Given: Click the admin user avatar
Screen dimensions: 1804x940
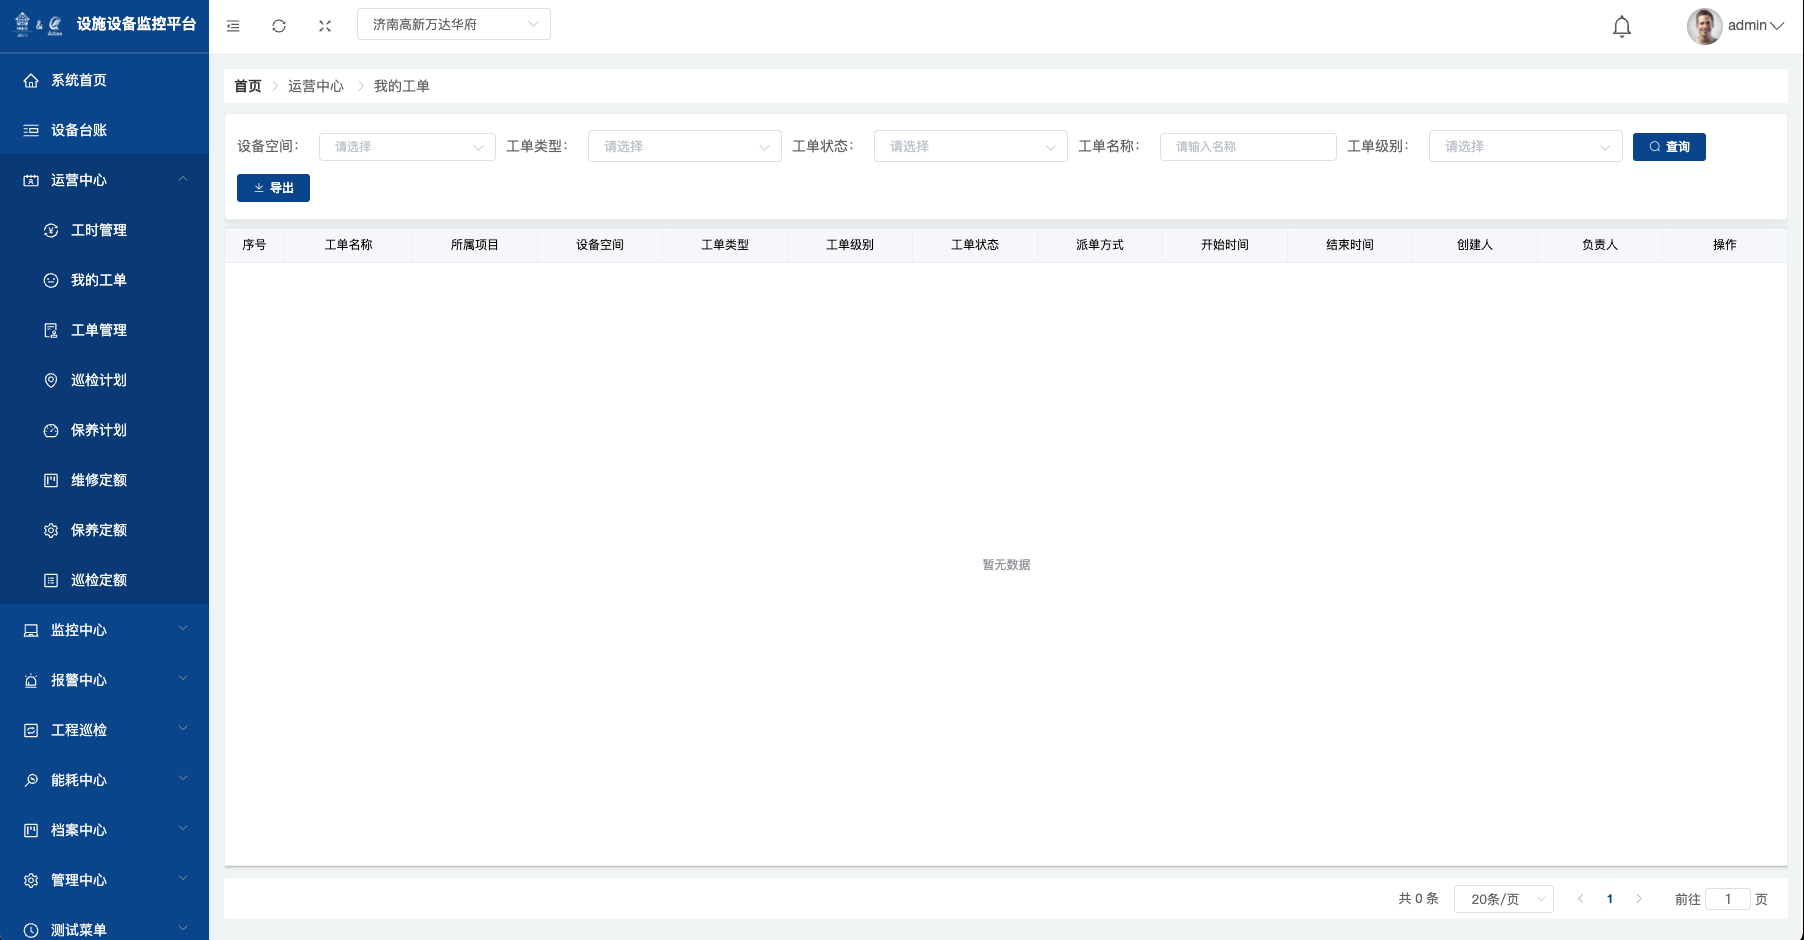Looking at the screenshot, I should 1704,26.
